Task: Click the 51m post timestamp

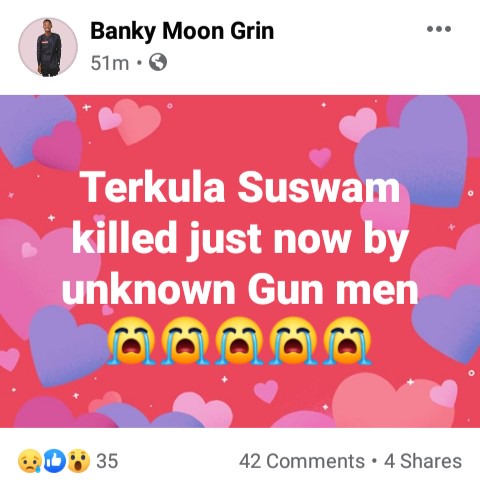Action: coord(110,63)
